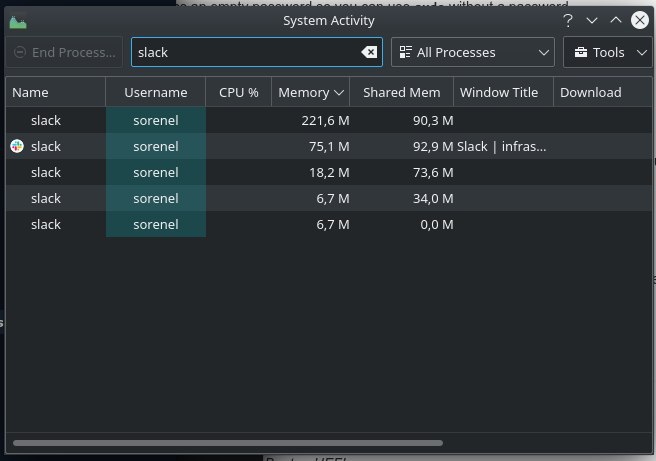Viewport: 656px width, 461px height.
Task: Open the Tools dropdown menu
Action: click(607, 52)
